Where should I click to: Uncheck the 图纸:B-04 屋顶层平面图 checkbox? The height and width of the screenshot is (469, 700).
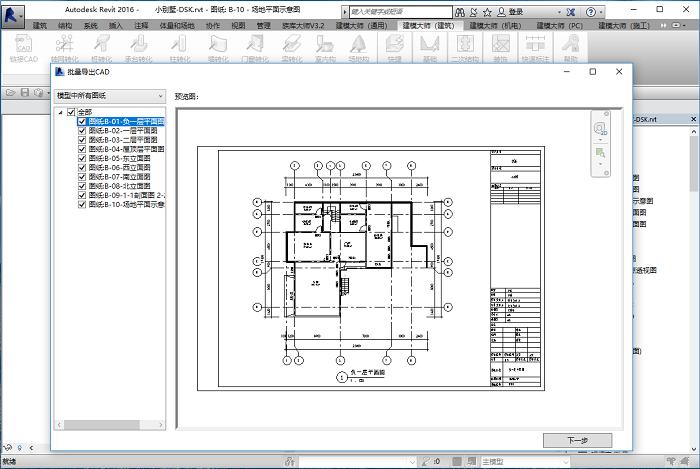tap(82, 149)
